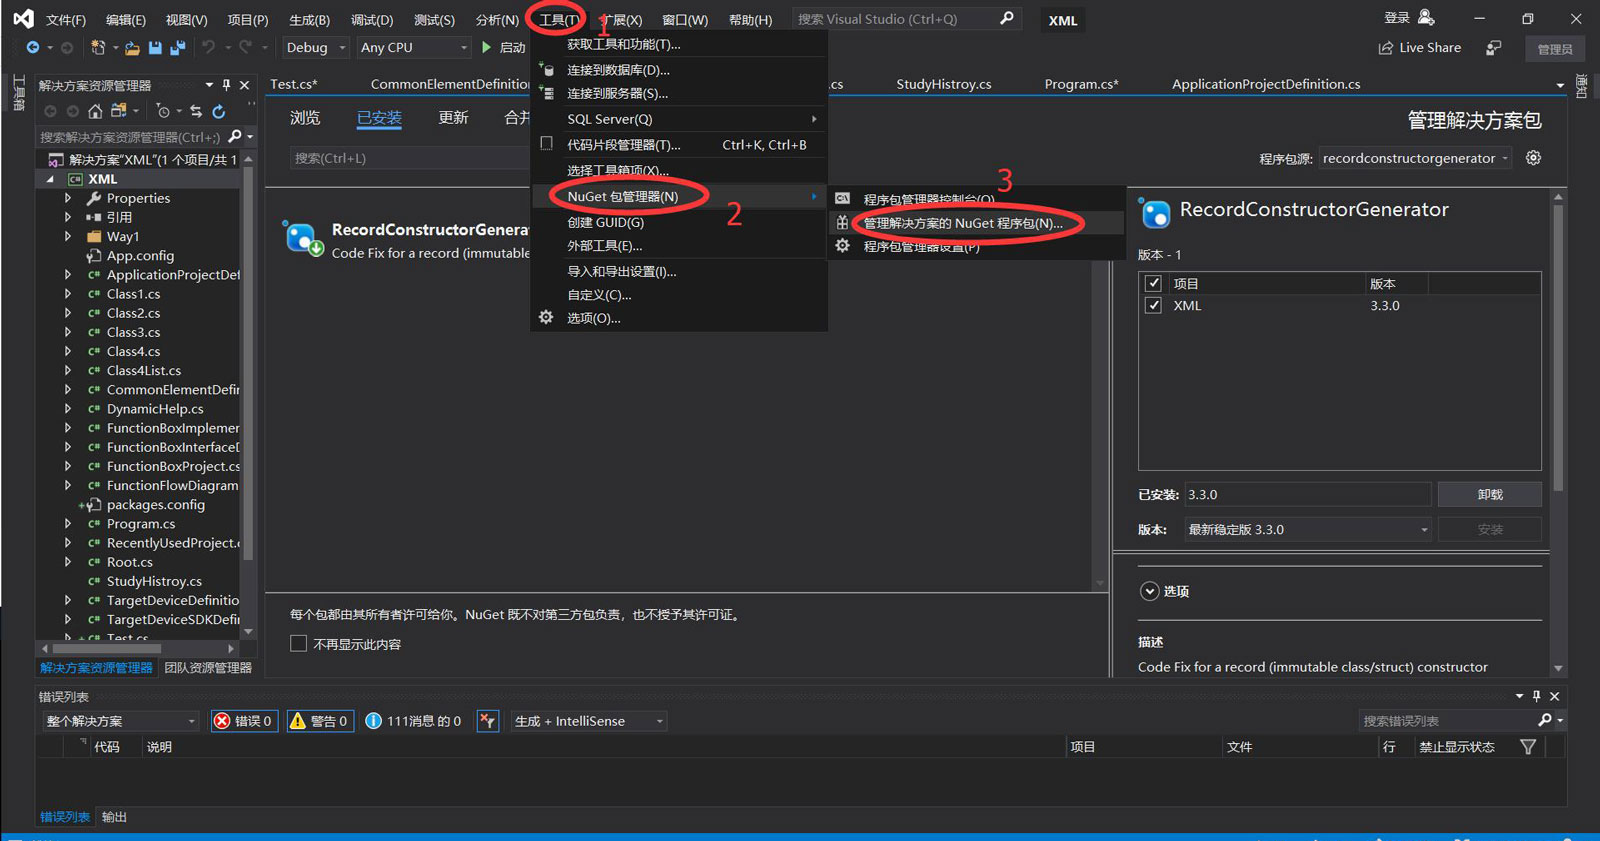Screen dimensions: 1600x841
Task: Click the RecordConstructorGenerator package icon in list
Action: [x=302, y=238]
